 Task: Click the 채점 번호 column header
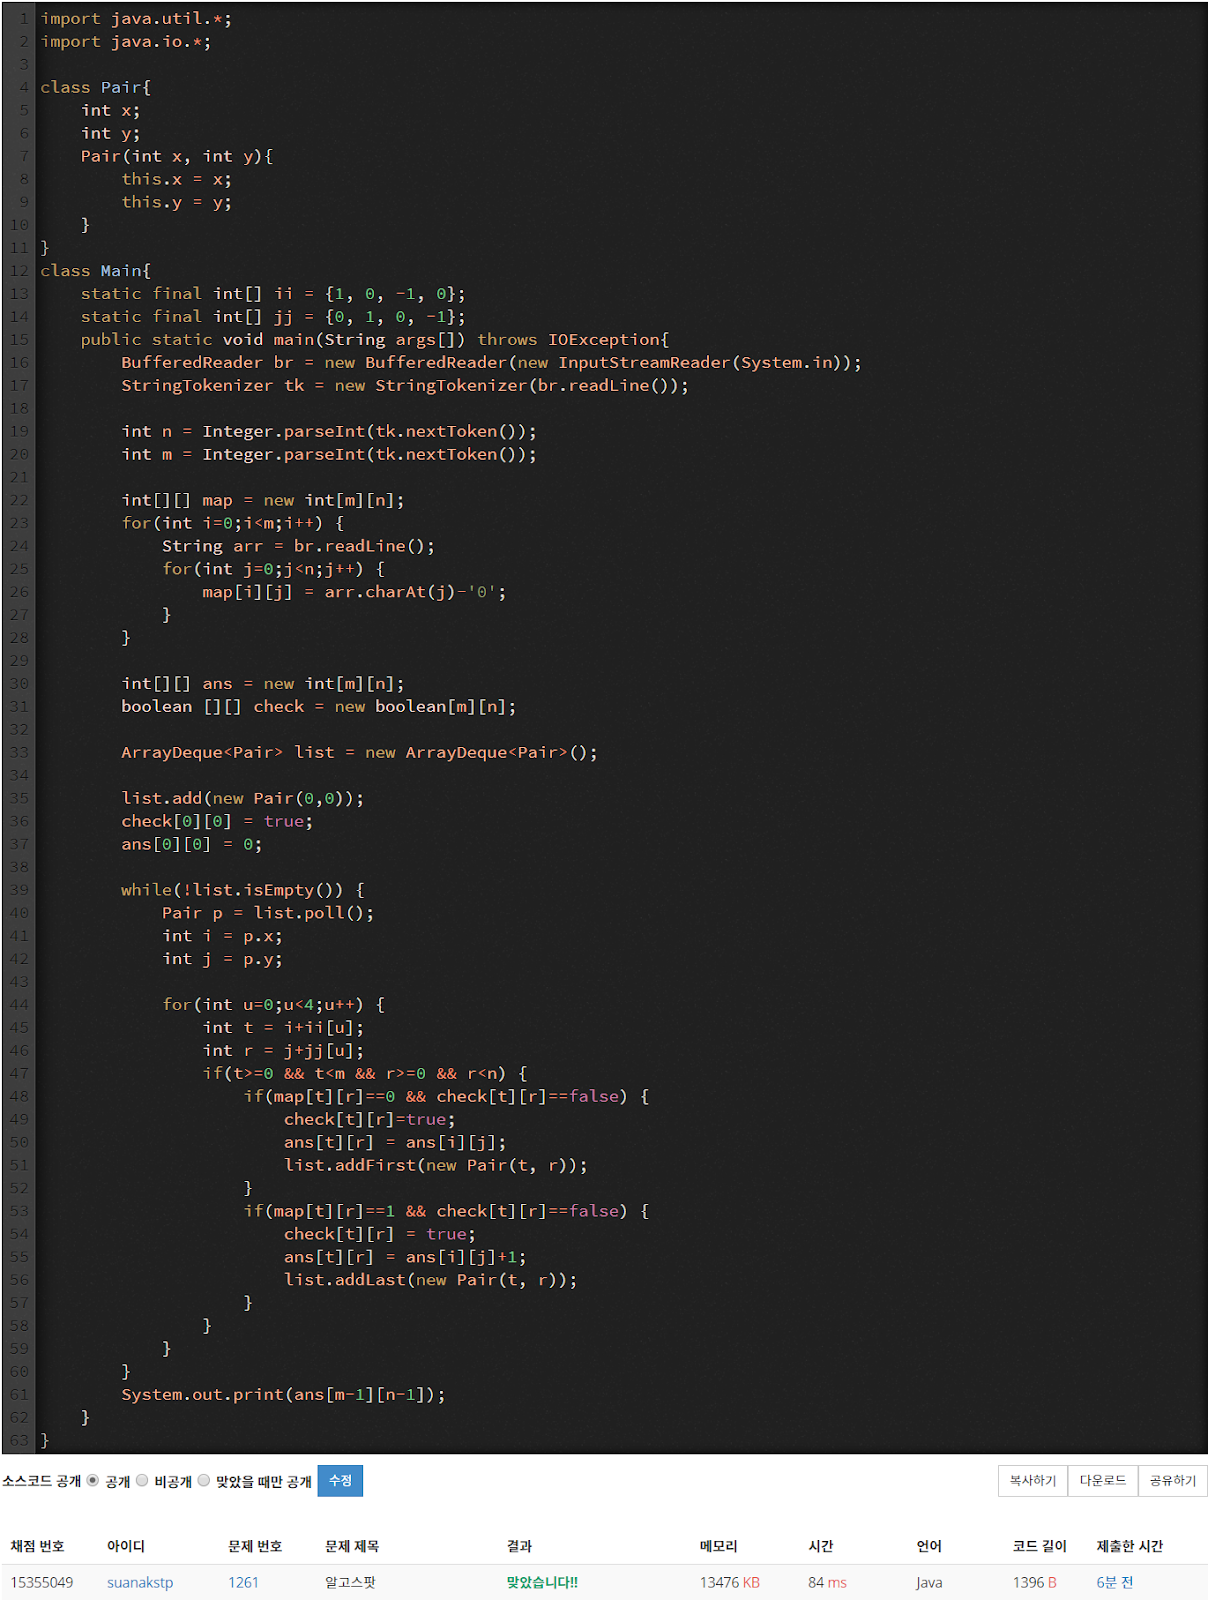click(37, 1546)
